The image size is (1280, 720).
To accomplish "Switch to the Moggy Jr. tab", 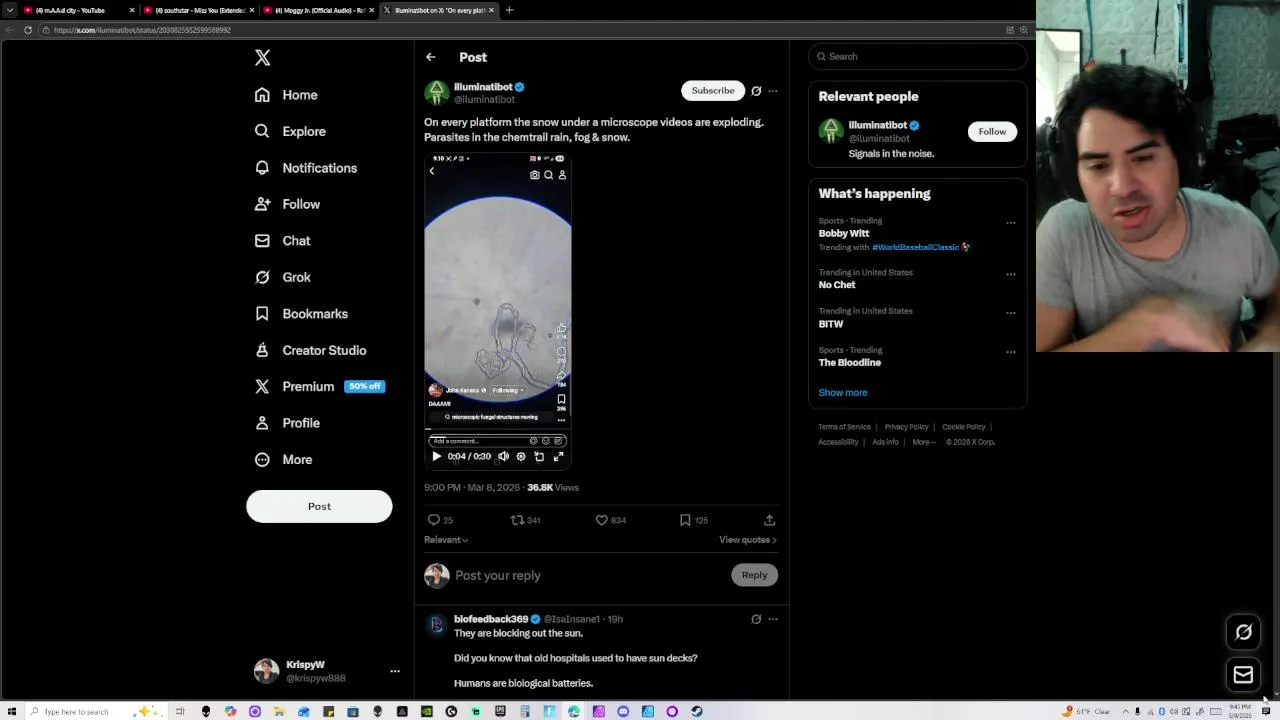I will pos(318,10).
